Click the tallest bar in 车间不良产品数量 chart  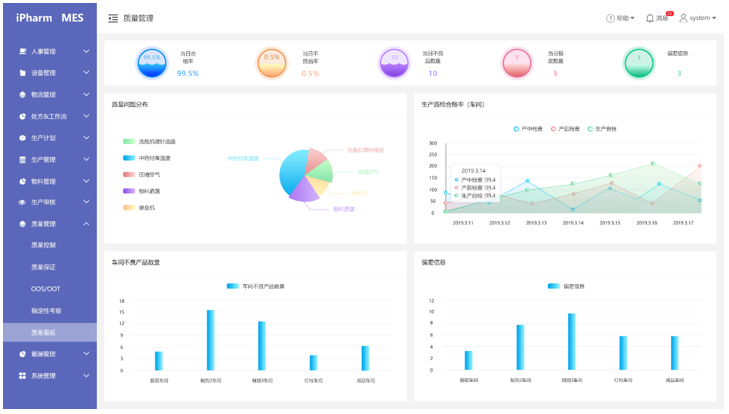point(211,340)
